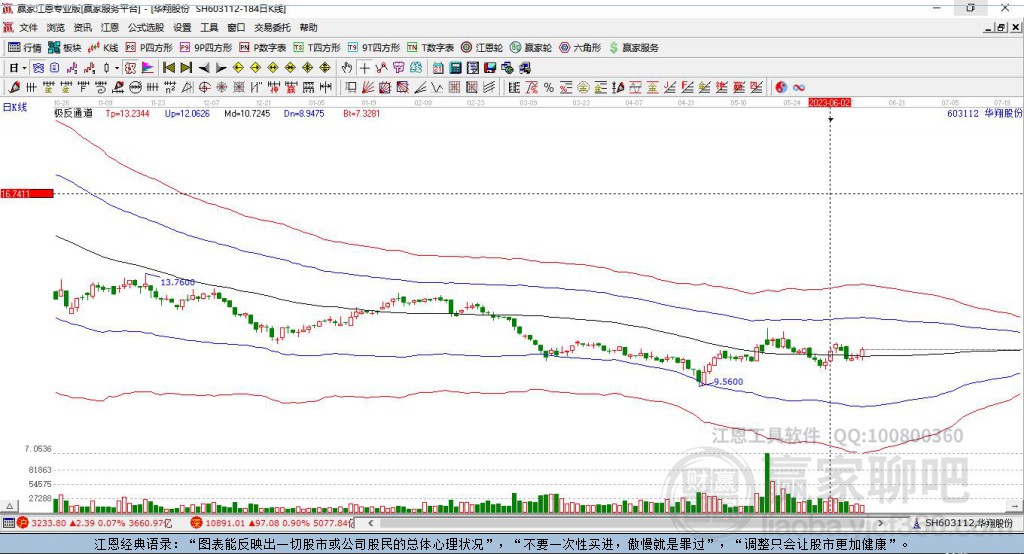Image resolution: width=1024 pixels, height=554 pixels.
Task: Open the 行情 market quotes view
Action: coord(25,48)
